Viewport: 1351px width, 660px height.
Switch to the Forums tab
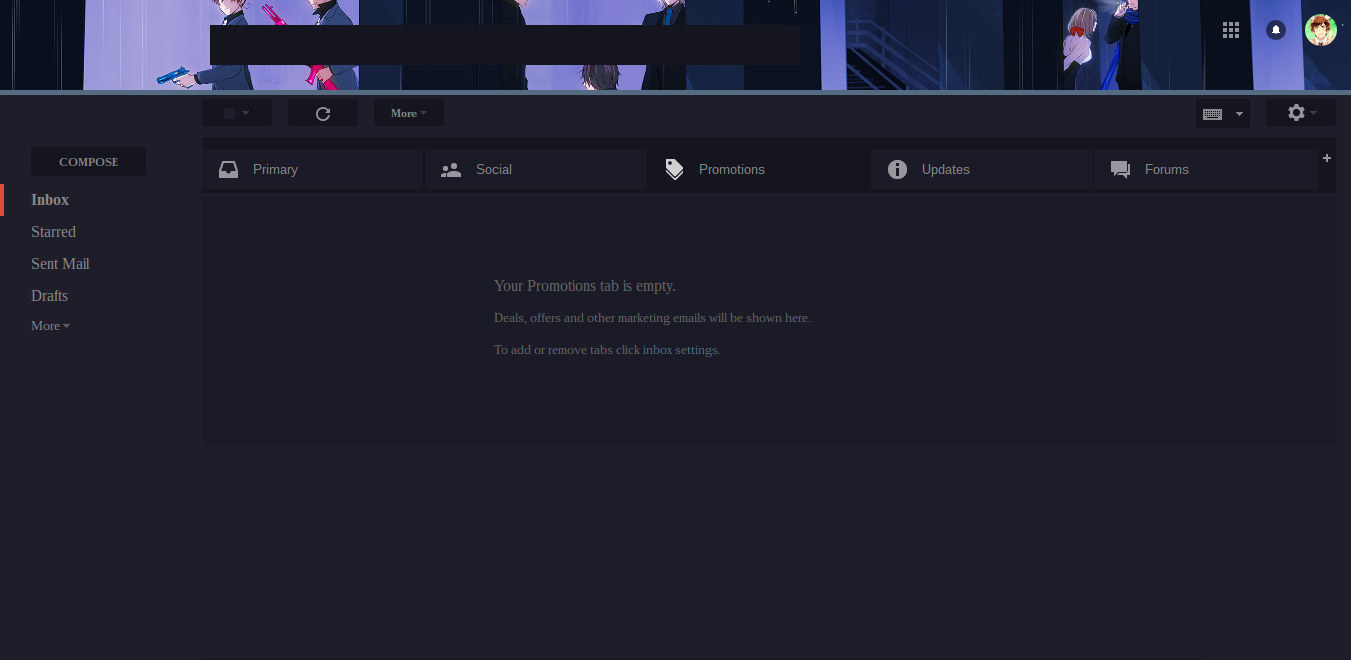[x=1205, y=169]
